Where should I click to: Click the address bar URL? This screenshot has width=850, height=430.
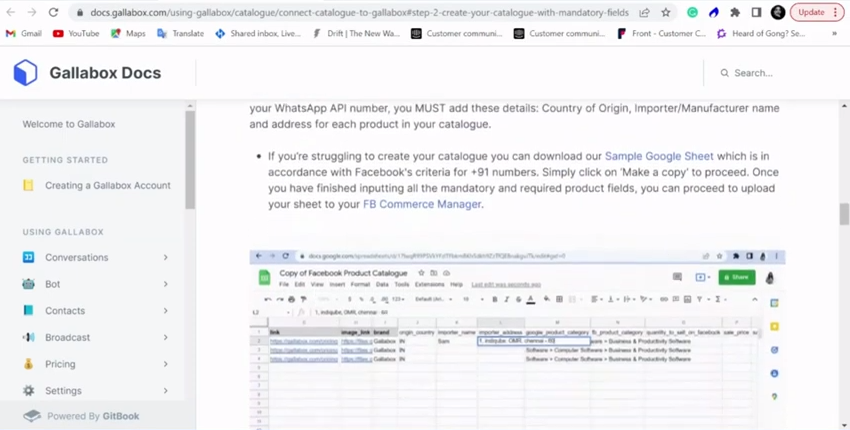[x=359, y=12]
